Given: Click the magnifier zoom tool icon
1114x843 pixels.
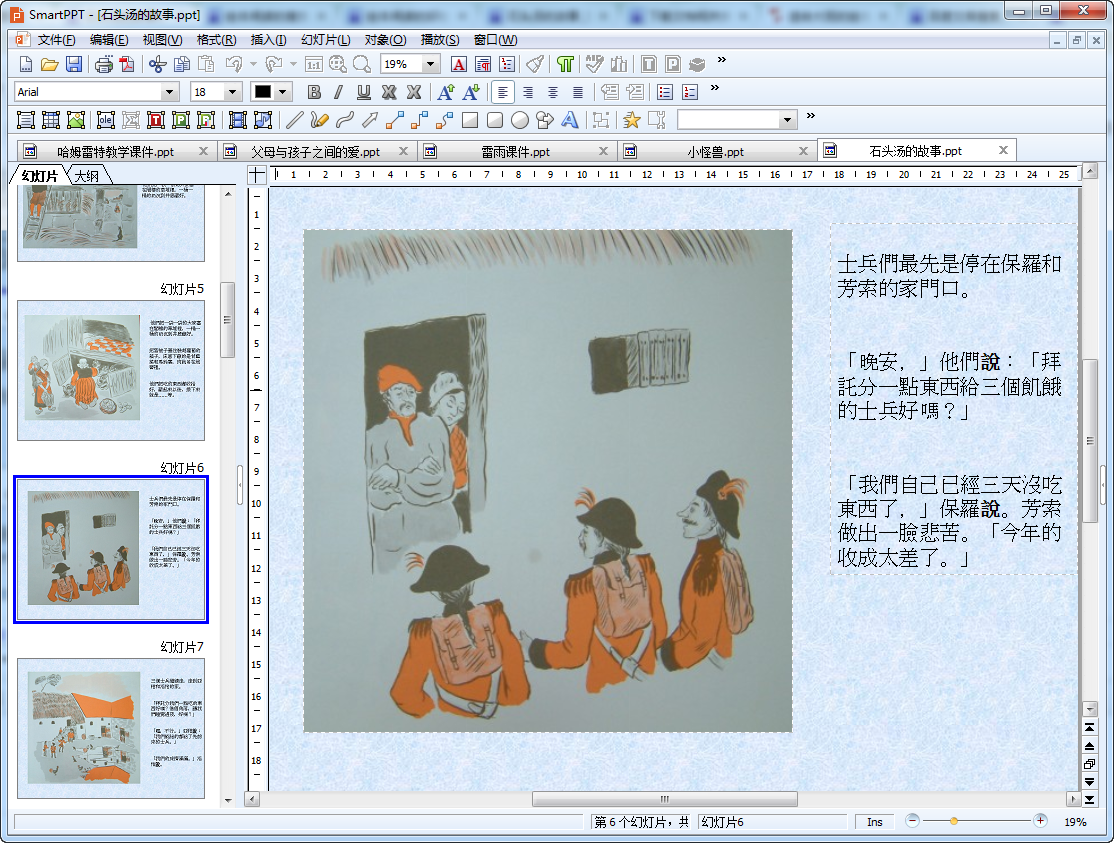Looking at the screenshot, I should [x=362, y=65].
